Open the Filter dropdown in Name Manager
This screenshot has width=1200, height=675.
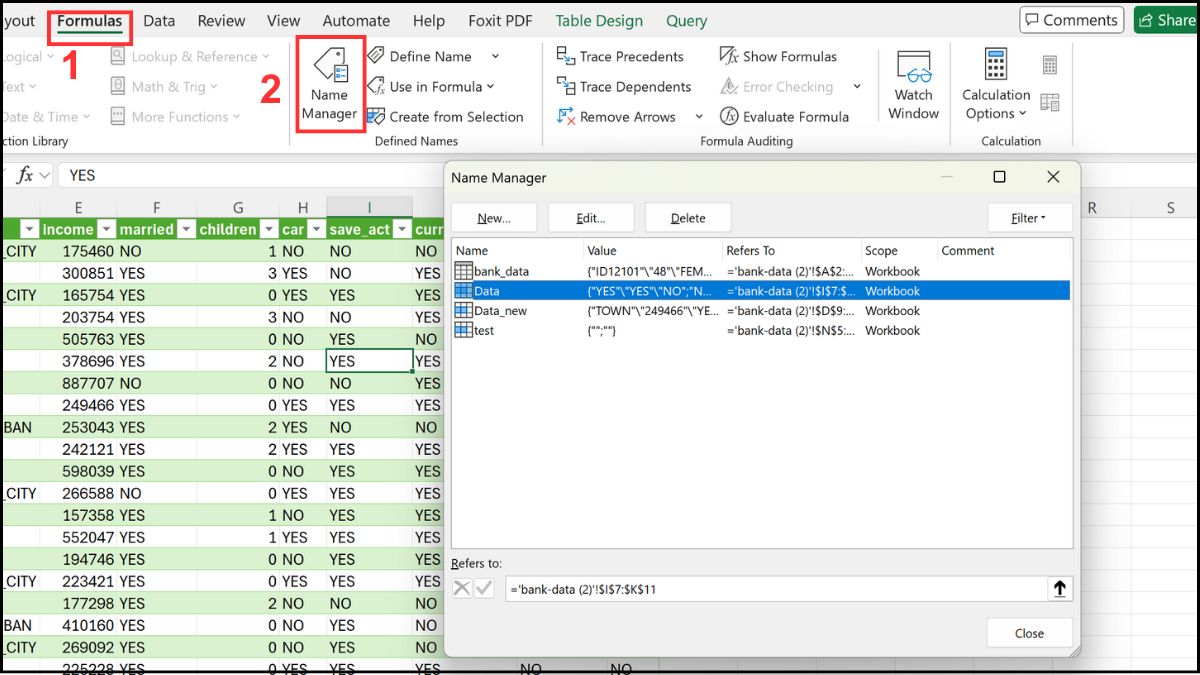[x=1030, y=217]
